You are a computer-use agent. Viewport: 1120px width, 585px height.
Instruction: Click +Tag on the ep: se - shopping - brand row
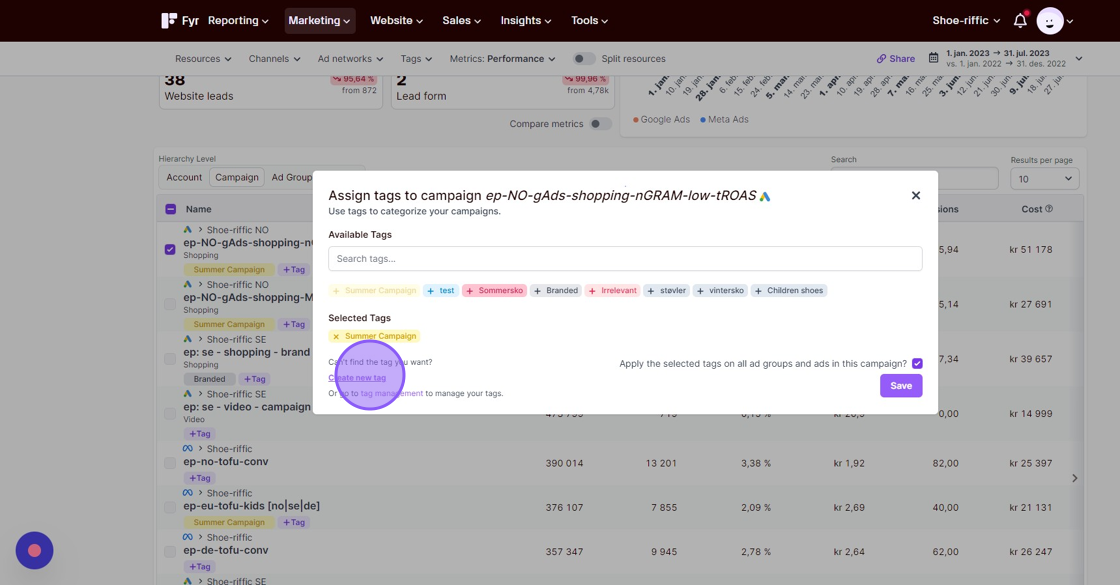click(254, 379)
